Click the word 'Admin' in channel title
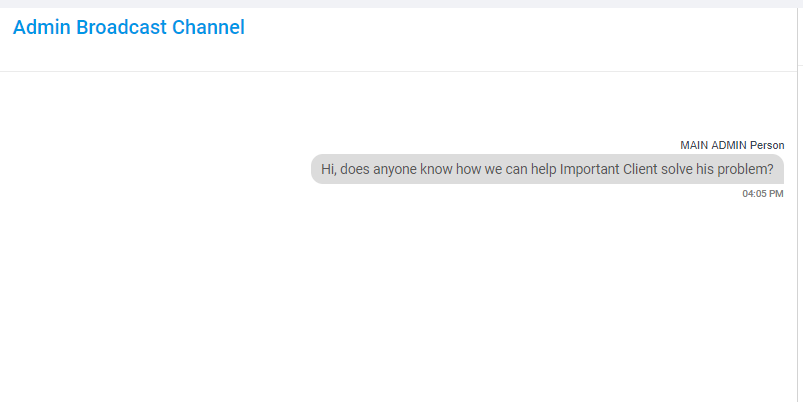803x402 pixels. (x=41, y=27)
